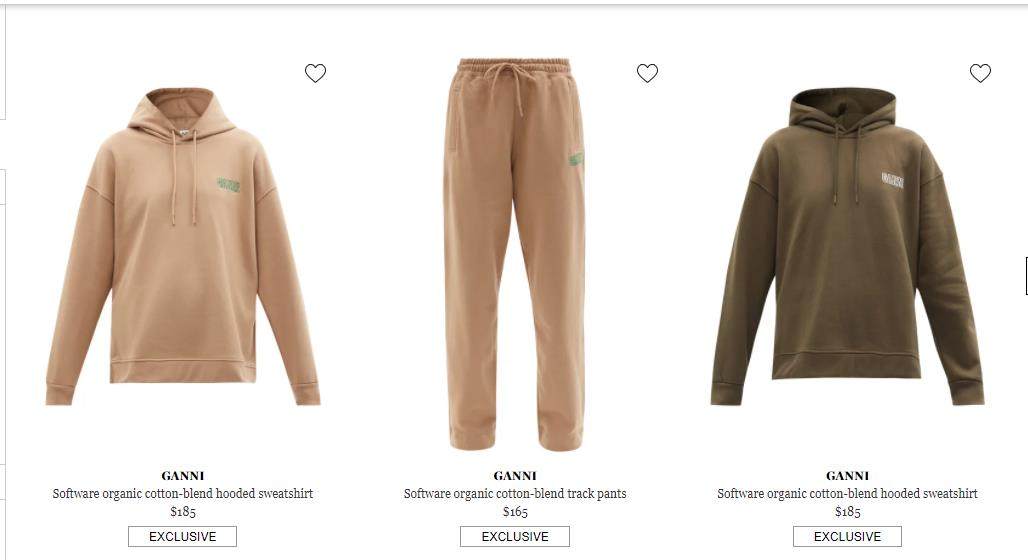
Task: Open tan hoodie's Software hooded sweatshirt title
Action: point(182,494)
